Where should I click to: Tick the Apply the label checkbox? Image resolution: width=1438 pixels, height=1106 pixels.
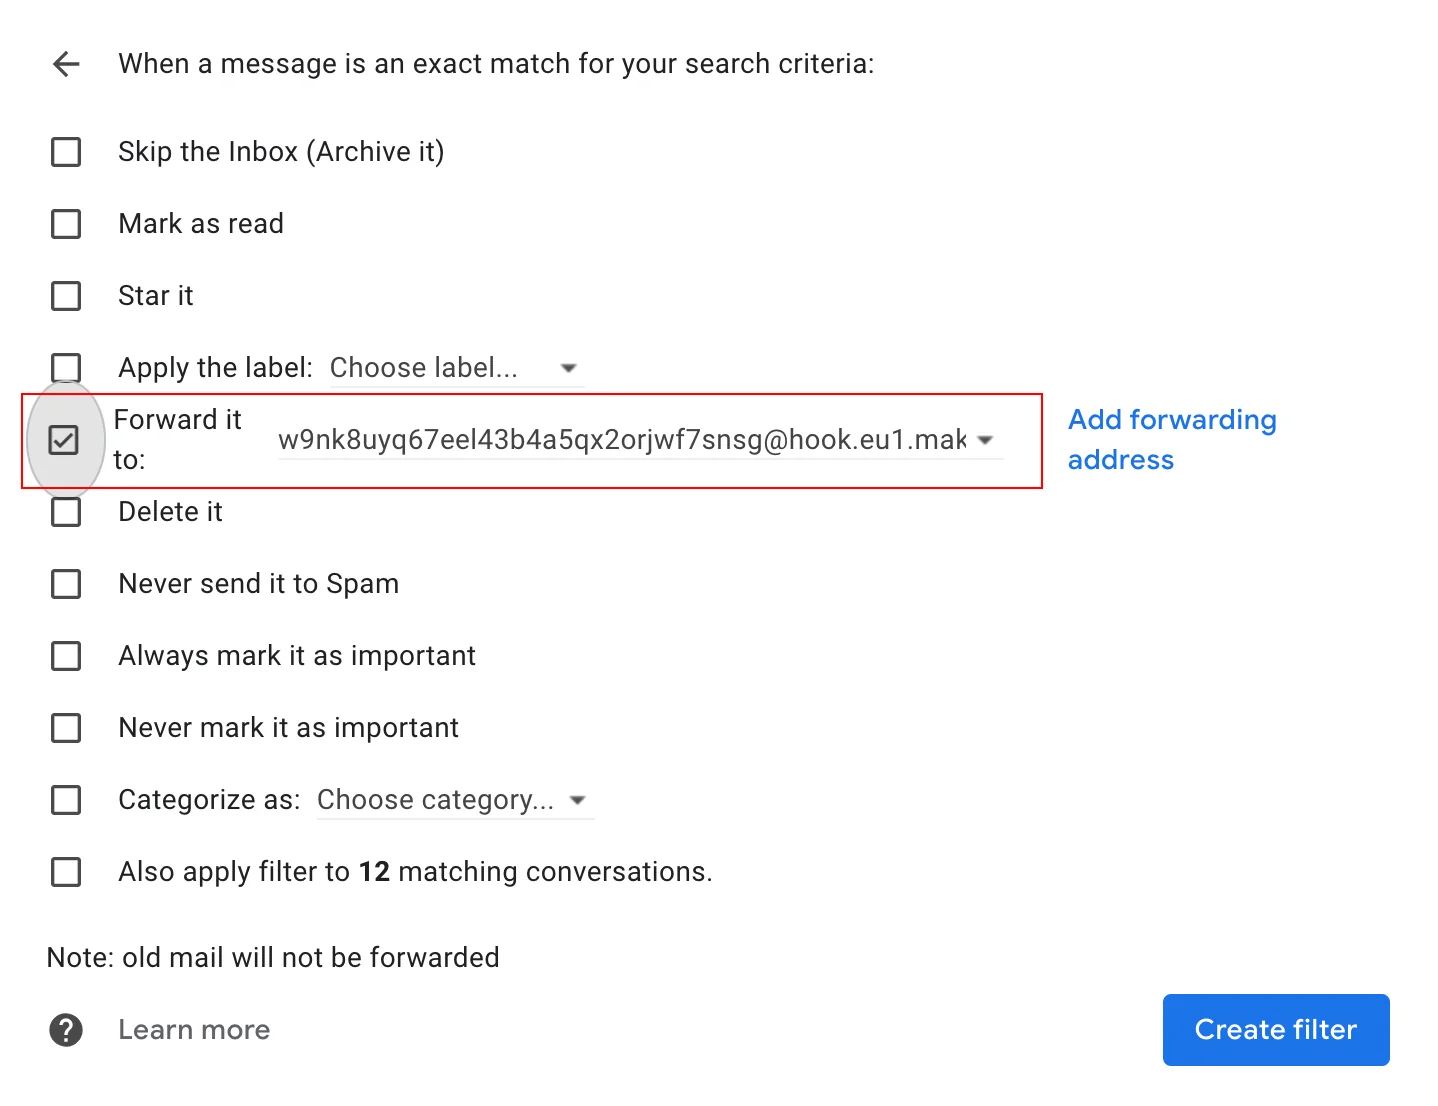pyautogui.click(x=66, y=367)
